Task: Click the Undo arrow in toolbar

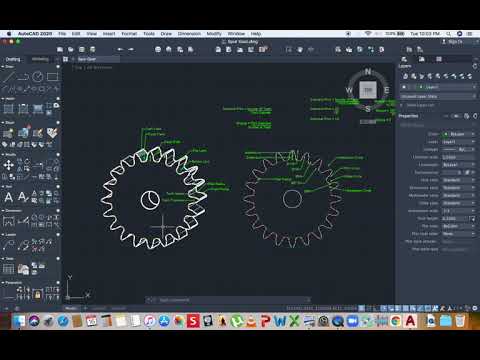Action: coord(120,49)
